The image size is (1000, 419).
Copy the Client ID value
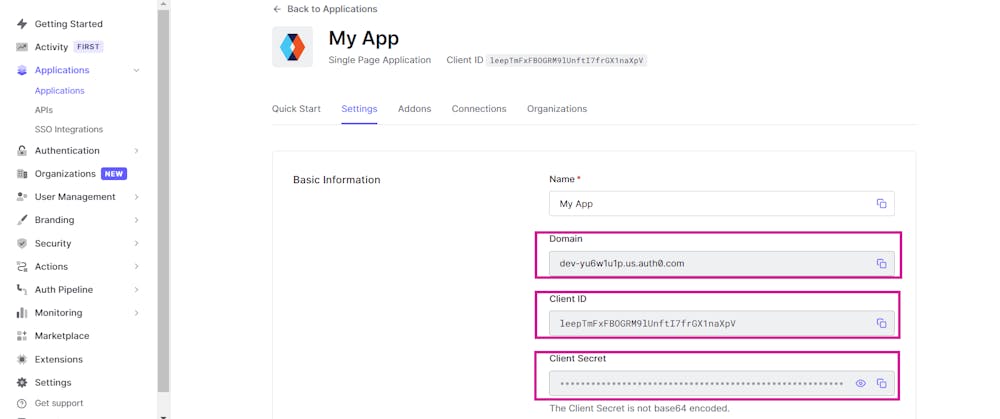click(881, 324)
